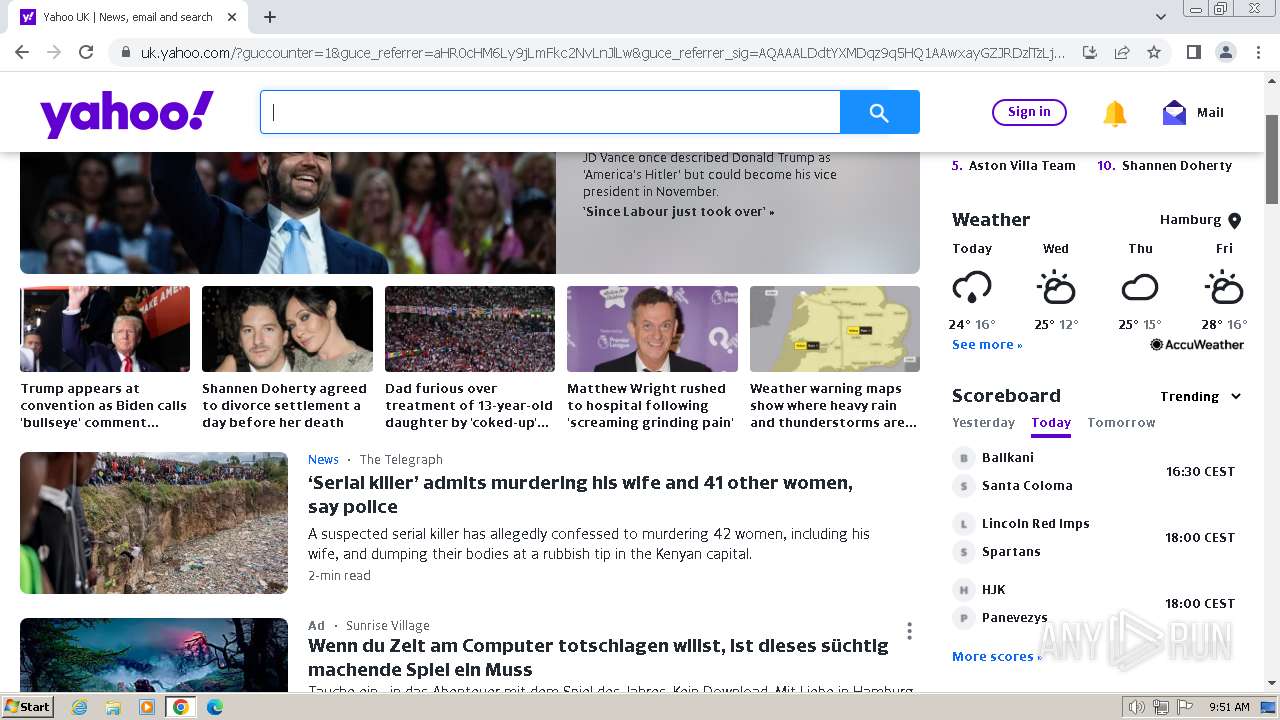Viewport: 1280px width, 720px height.
Task: Reload the page
Action: (x=86, y=52)
